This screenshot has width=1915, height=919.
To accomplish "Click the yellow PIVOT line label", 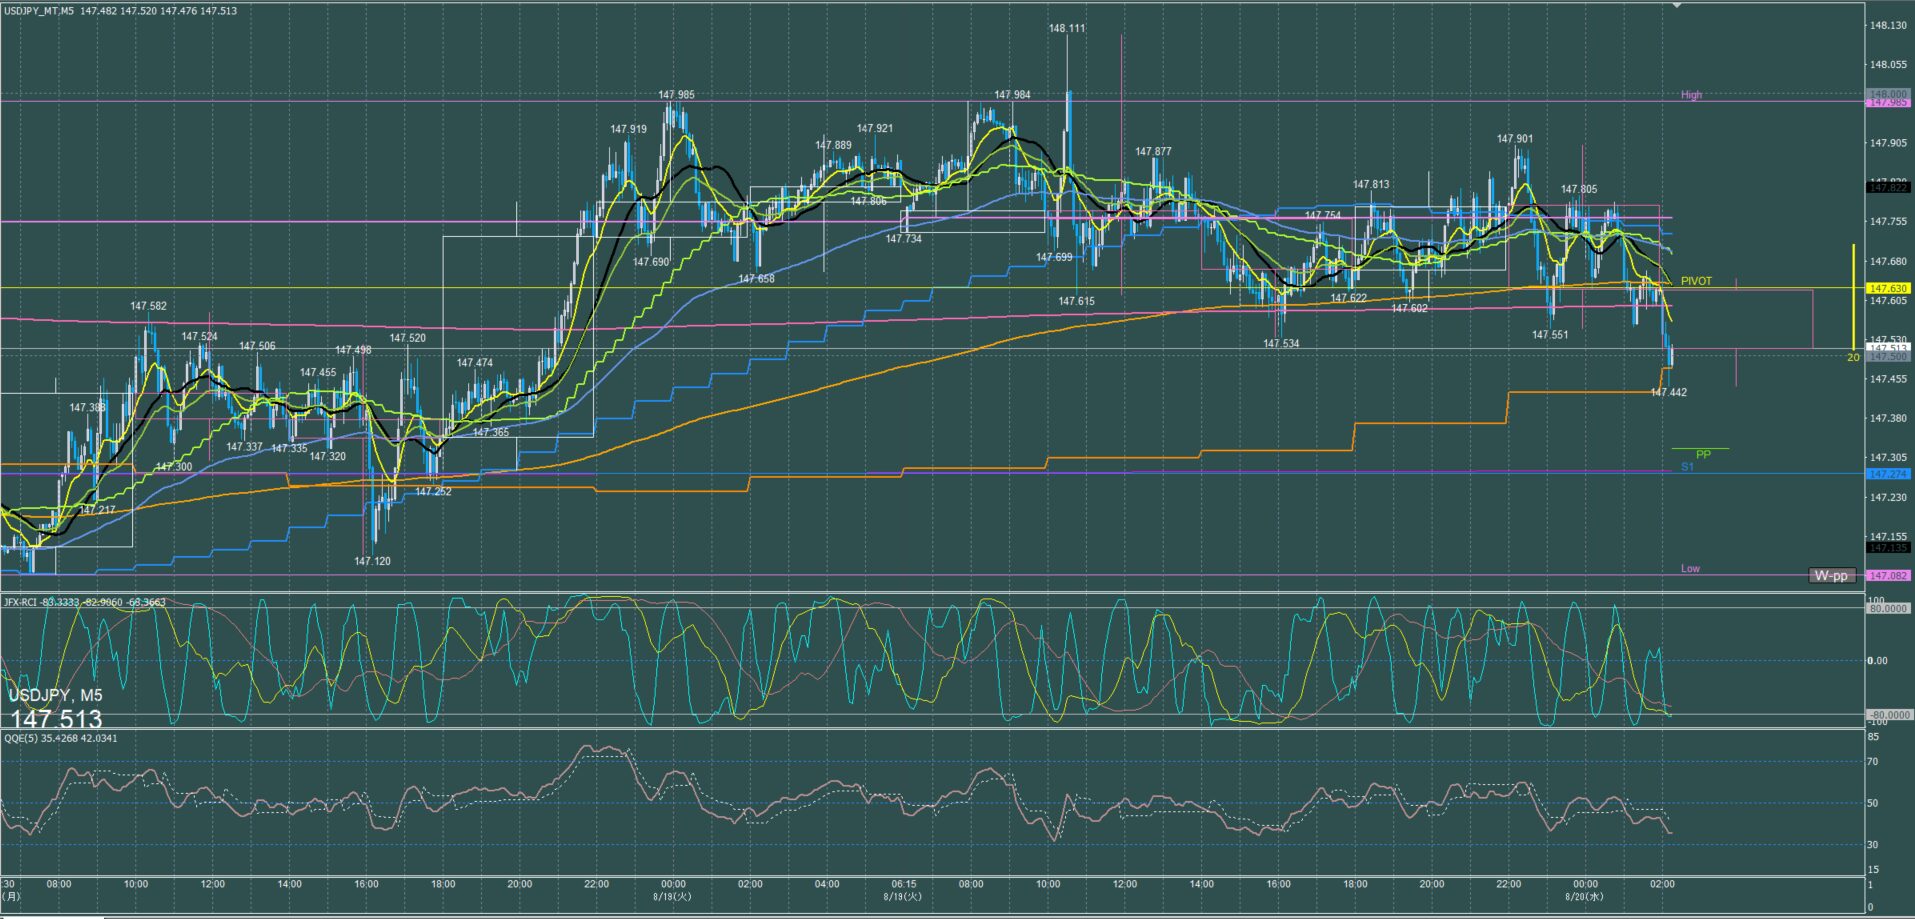I will [1696, 281].
